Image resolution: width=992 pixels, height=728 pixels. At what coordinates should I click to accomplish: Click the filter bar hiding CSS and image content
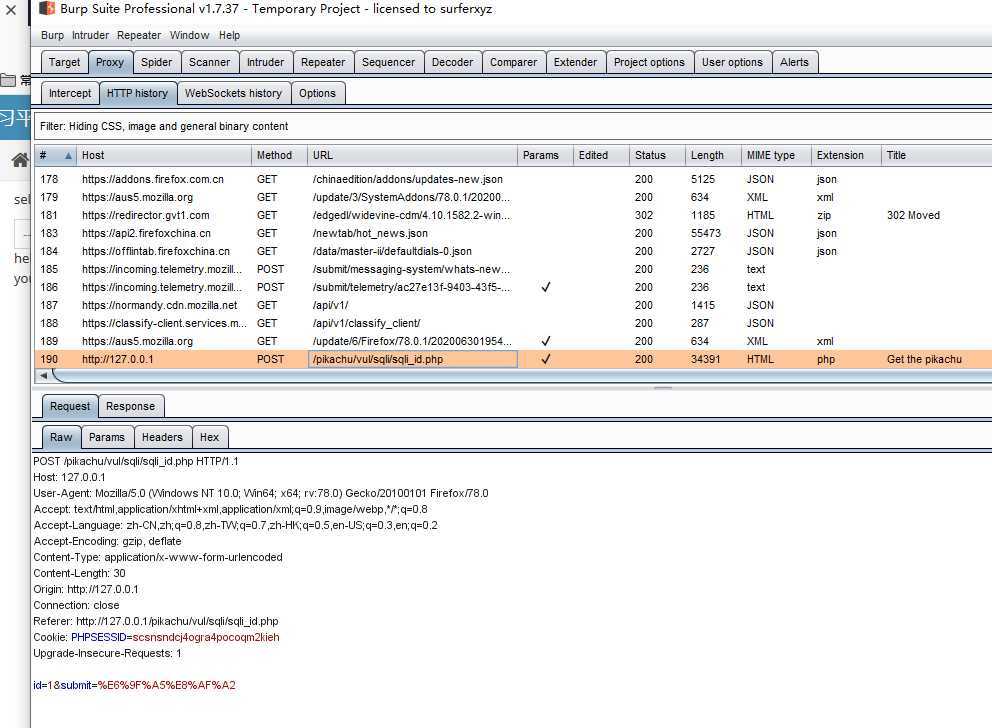point(512,126)
